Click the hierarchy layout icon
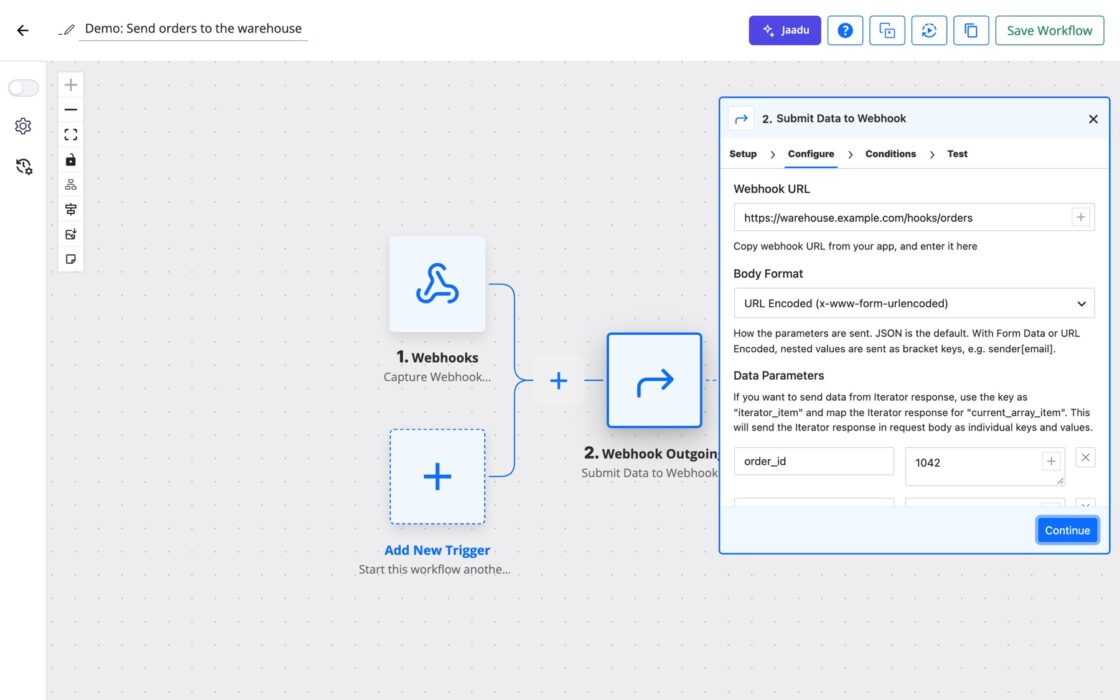The height and width of the screenshot is (700, 1120). 71,184
